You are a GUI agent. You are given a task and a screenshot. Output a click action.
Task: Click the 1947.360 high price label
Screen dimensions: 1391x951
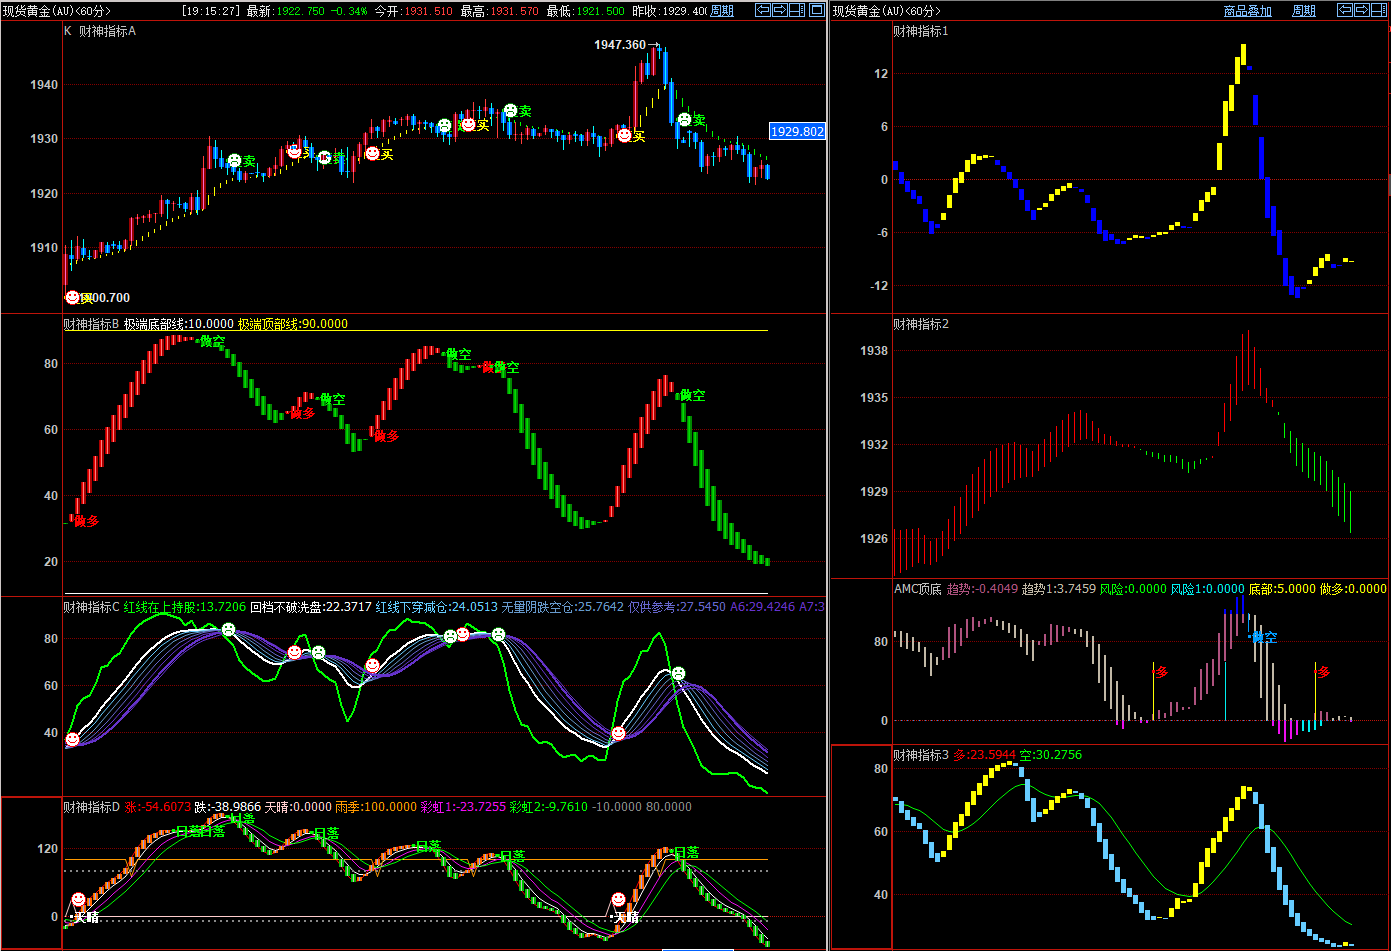pyautogui.click(x=620, y=45)
